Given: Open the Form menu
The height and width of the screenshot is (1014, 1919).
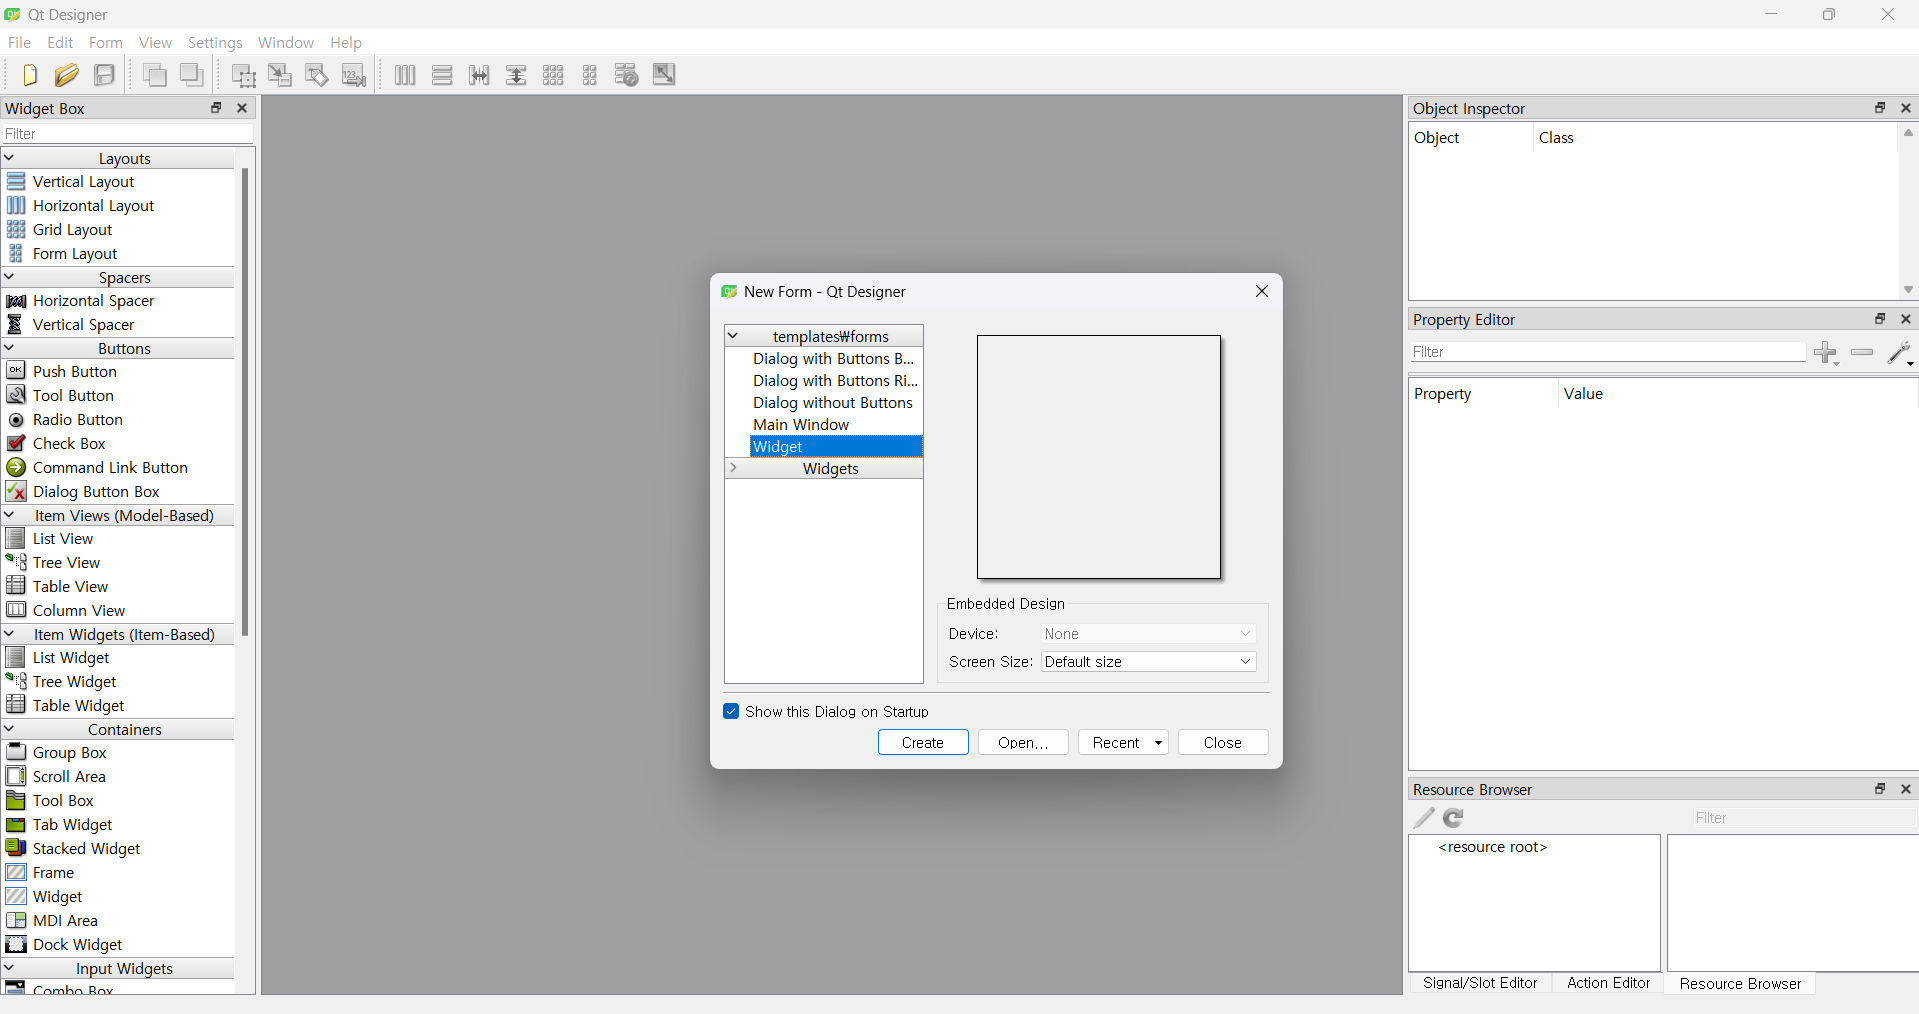Looking at the screenshot, I should click(106, 43).
